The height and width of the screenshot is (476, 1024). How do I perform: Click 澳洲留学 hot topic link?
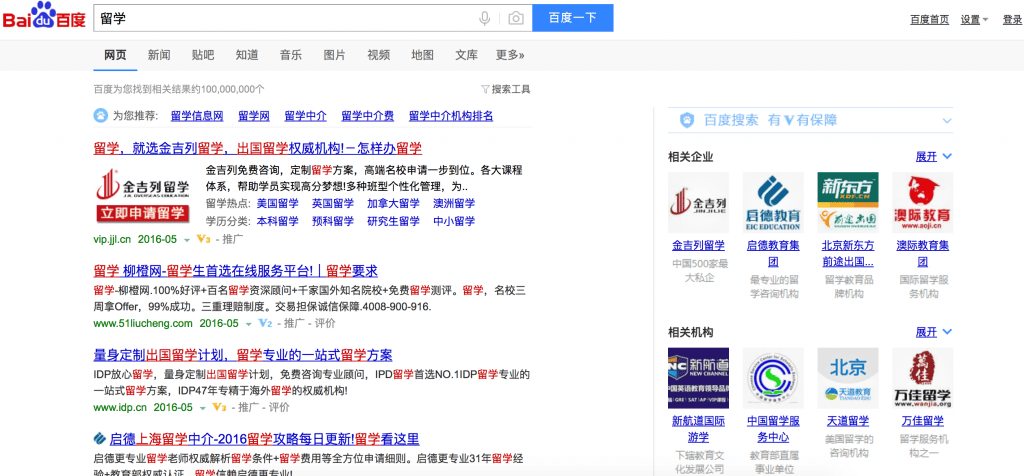tap(454, 203)
